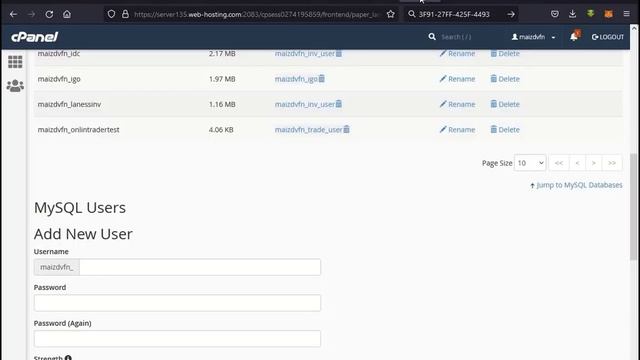Open maizdvfn_trade_user privileged user link
Screen dimensions: 640x360
pyautogui.click(x=309, y=129)
